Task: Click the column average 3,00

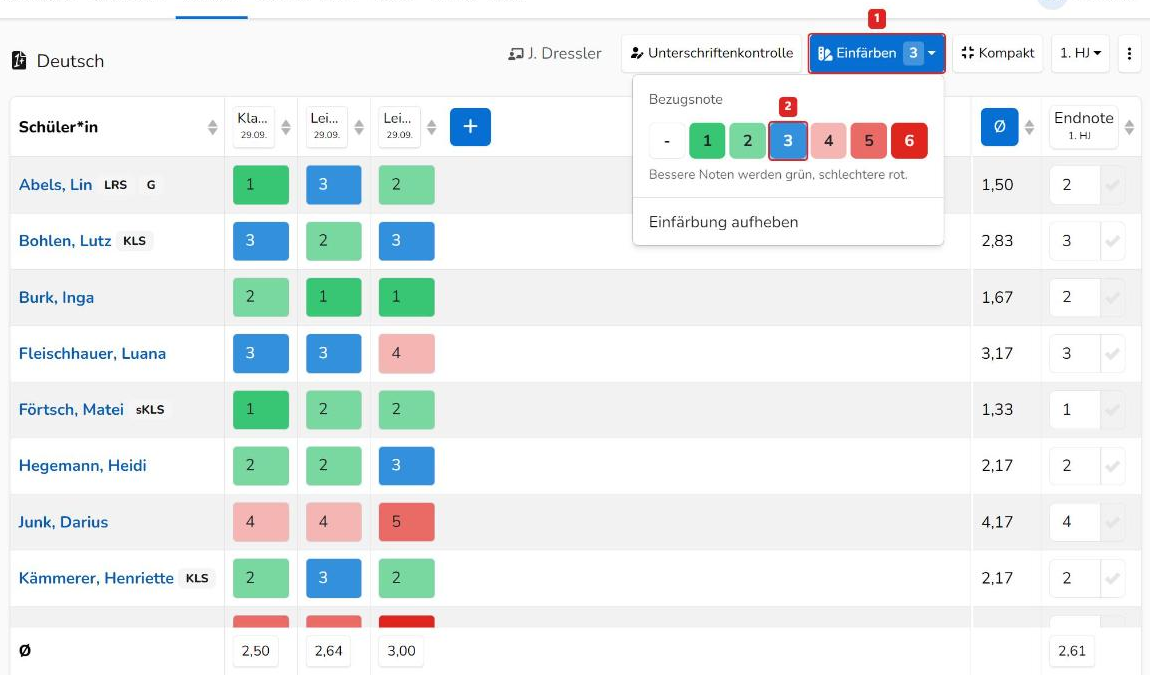Action: tap(401, 651)
